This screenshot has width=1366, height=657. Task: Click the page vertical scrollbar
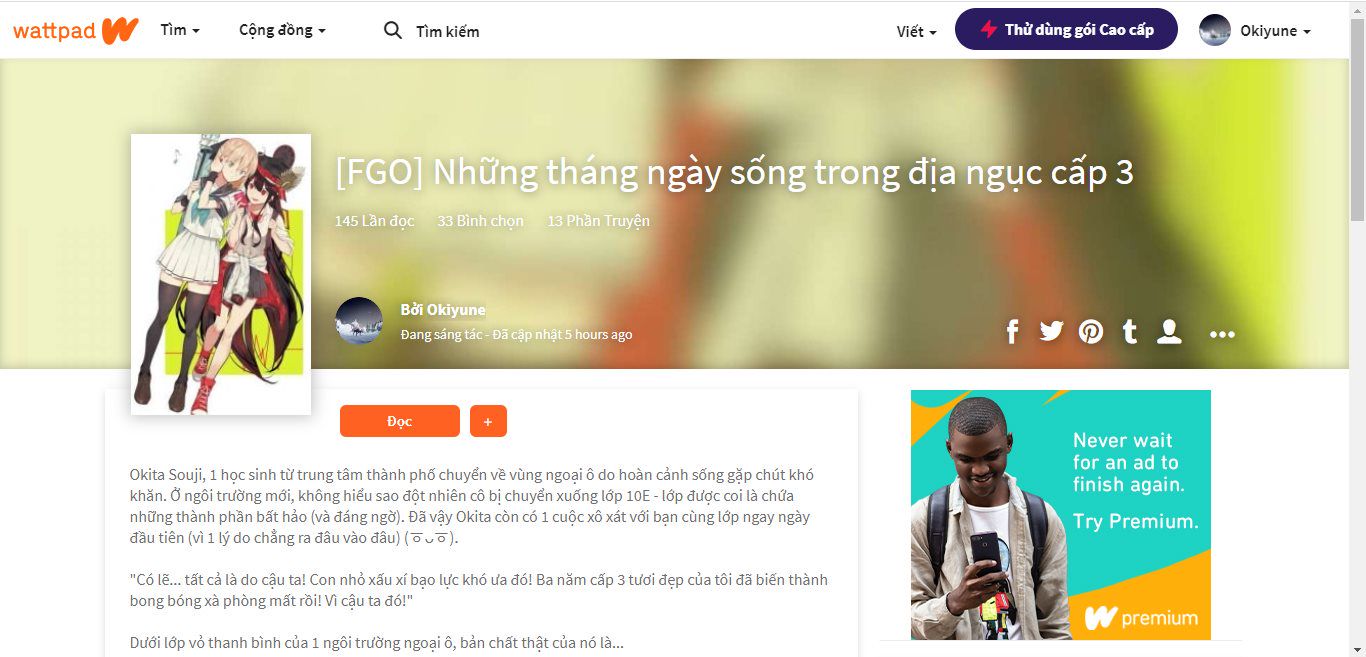click(1357, 328)
